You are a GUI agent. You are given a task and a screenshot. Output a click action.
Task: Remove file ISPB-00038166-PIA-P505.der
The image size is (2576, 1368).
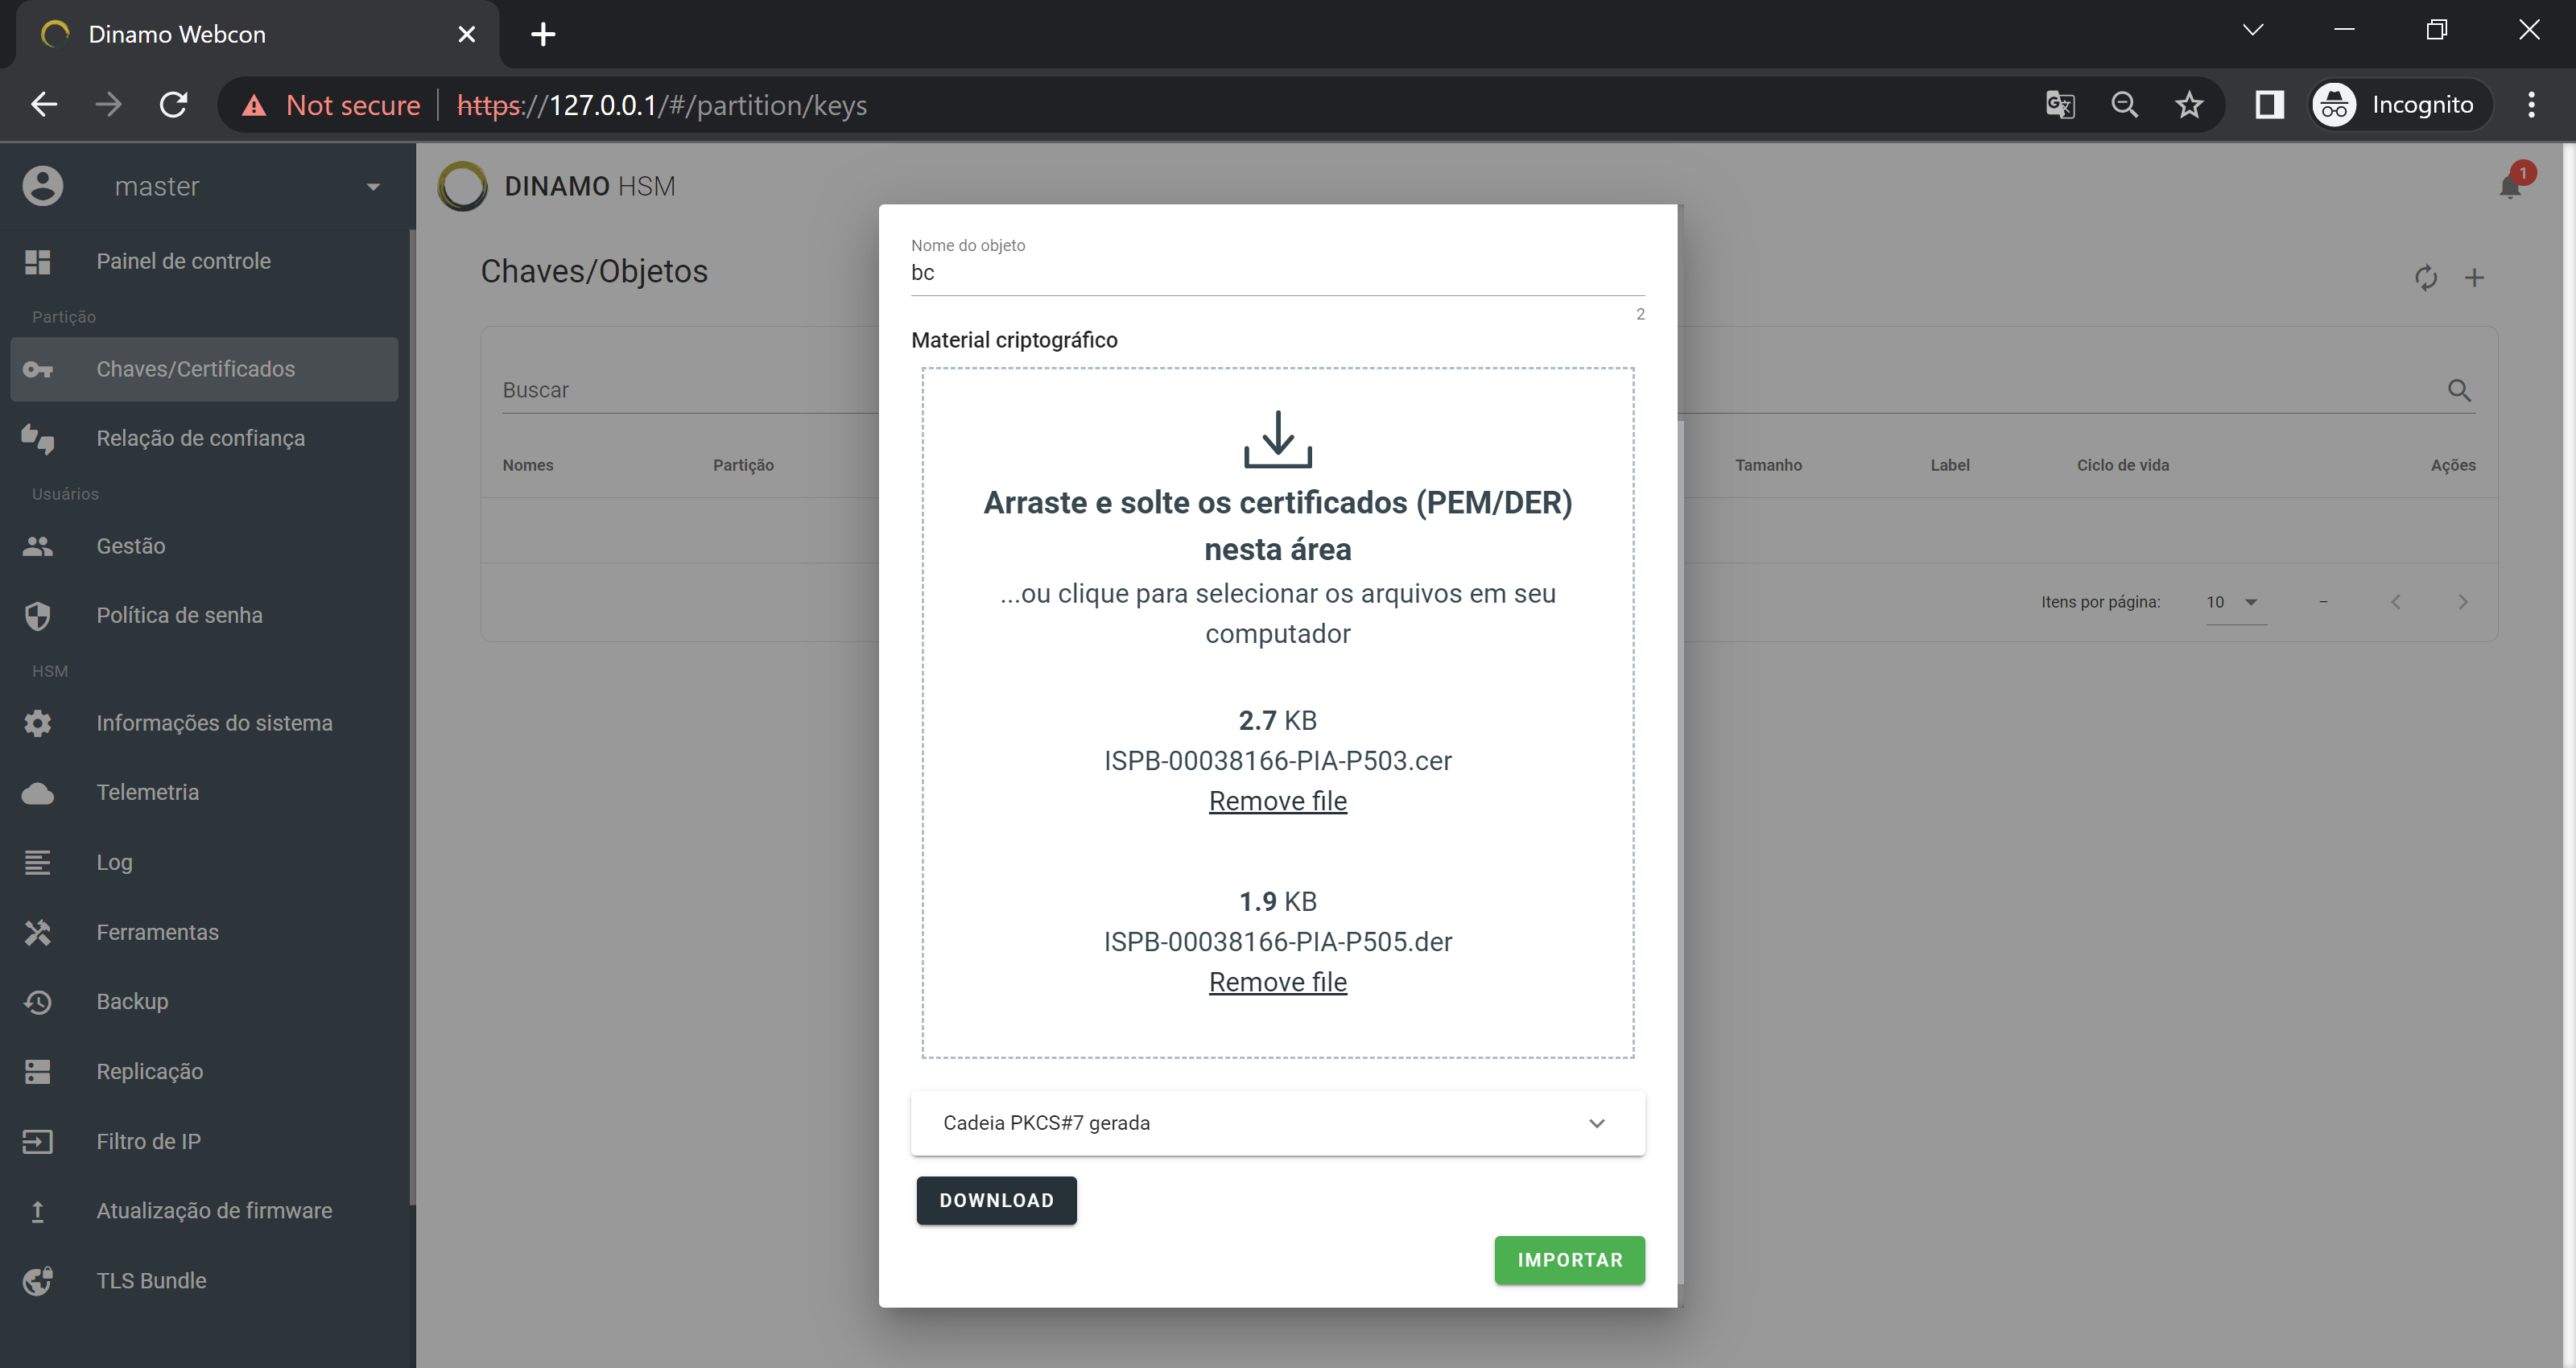1278,981
